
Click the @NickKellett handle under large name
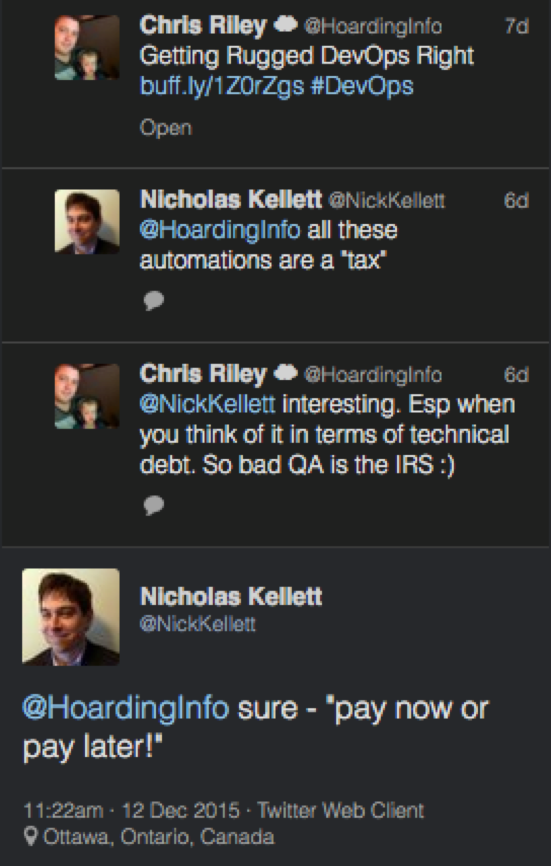[198, 624]
